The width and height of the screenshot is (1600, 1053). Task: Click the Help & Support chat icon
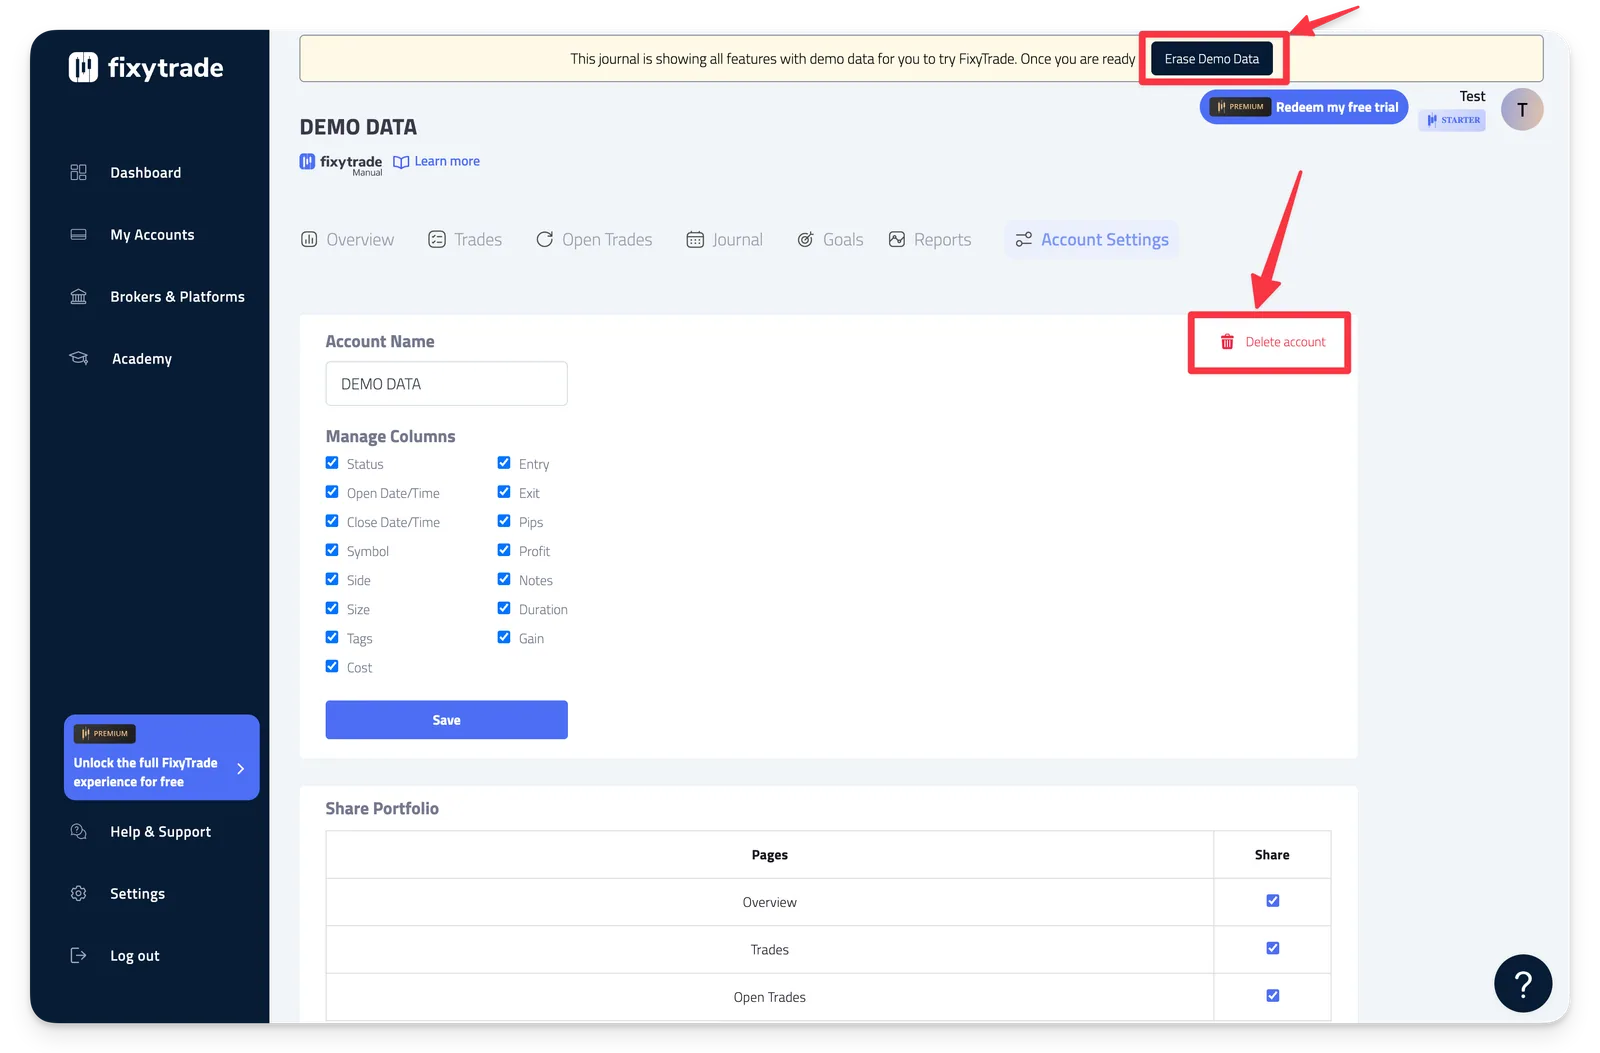pyautogui.click(x=78, y=831)
